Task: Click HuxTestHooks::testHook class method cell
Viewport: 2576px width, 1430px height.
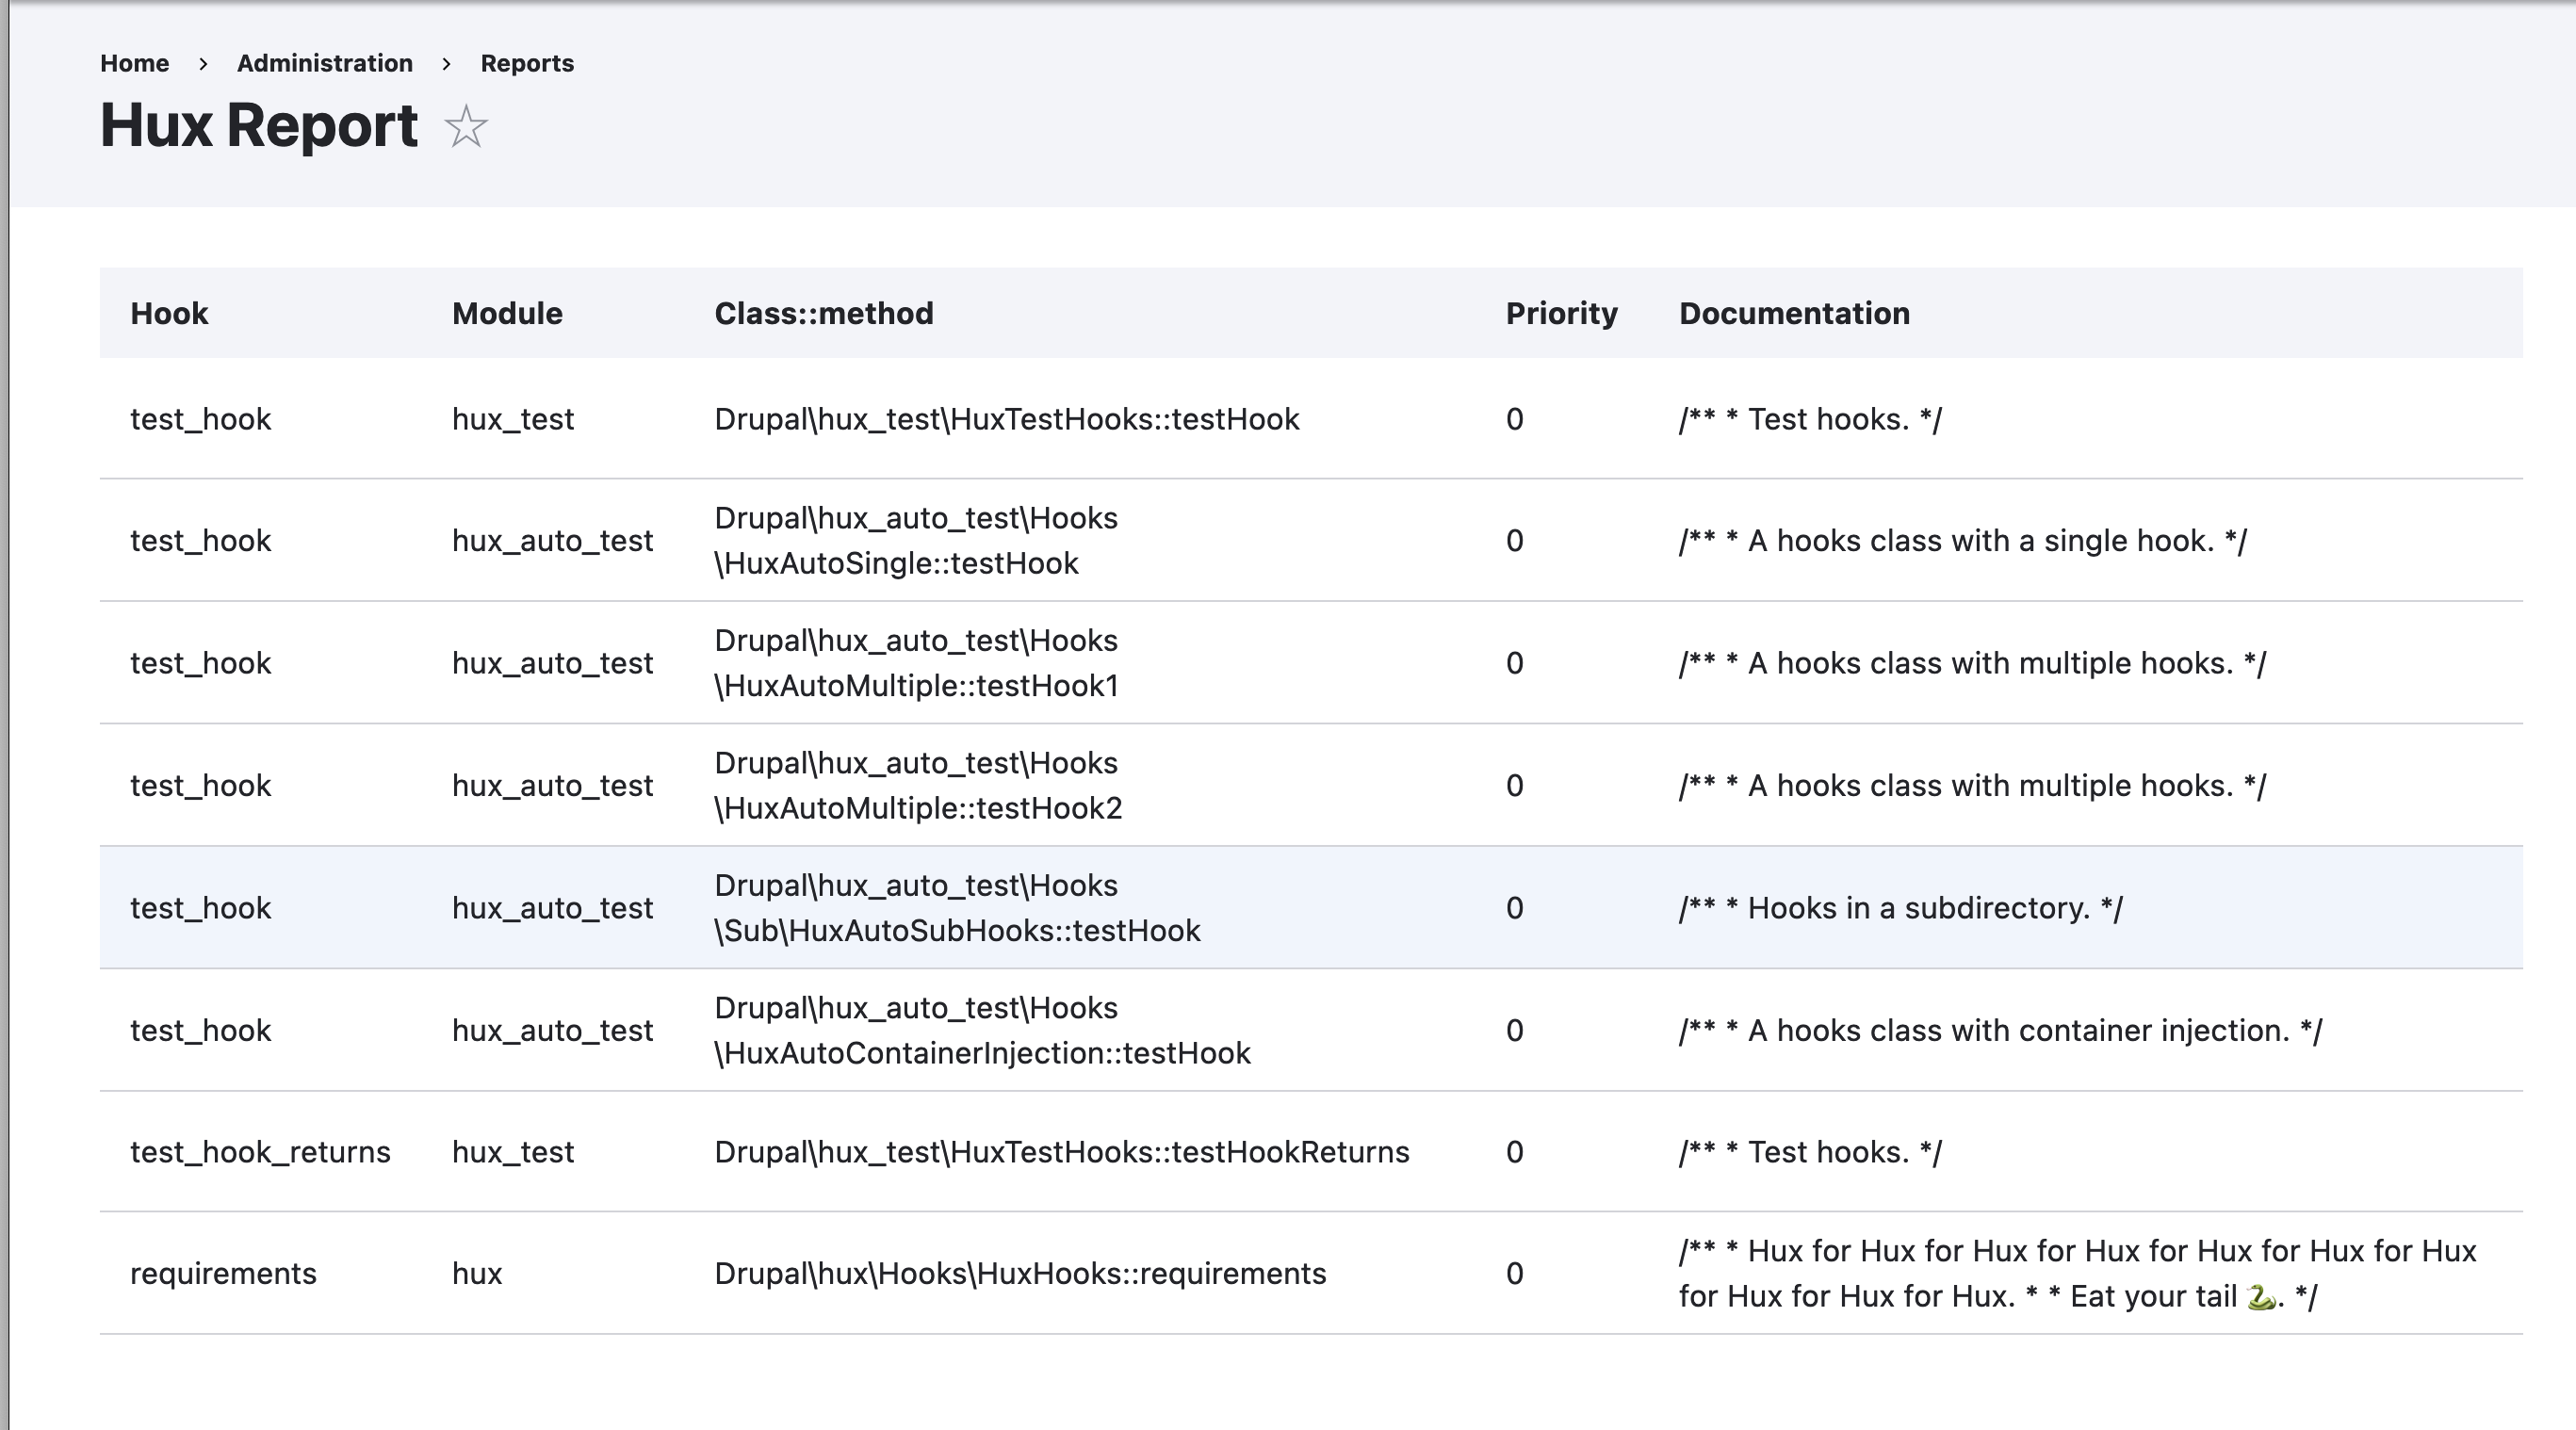Action: pos(1006,419)
